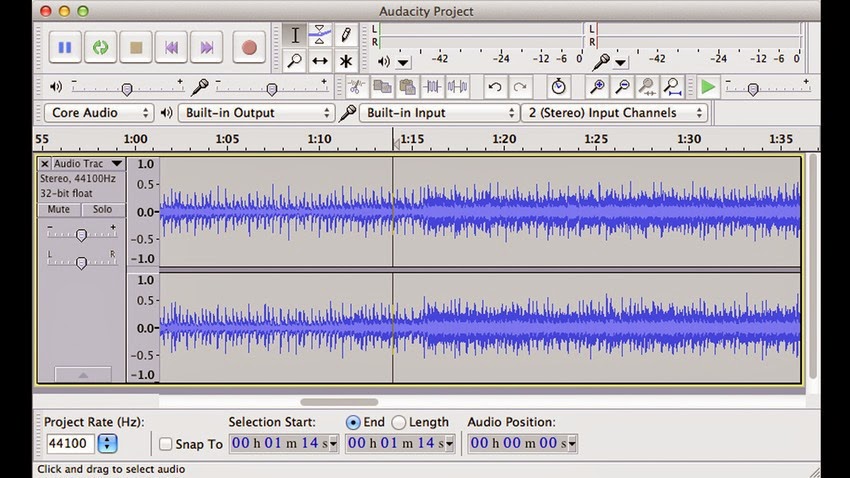Click green Play-at-Speed button
Screen dimensions: 850x478
pyautogui.click(x=707, y=87)
